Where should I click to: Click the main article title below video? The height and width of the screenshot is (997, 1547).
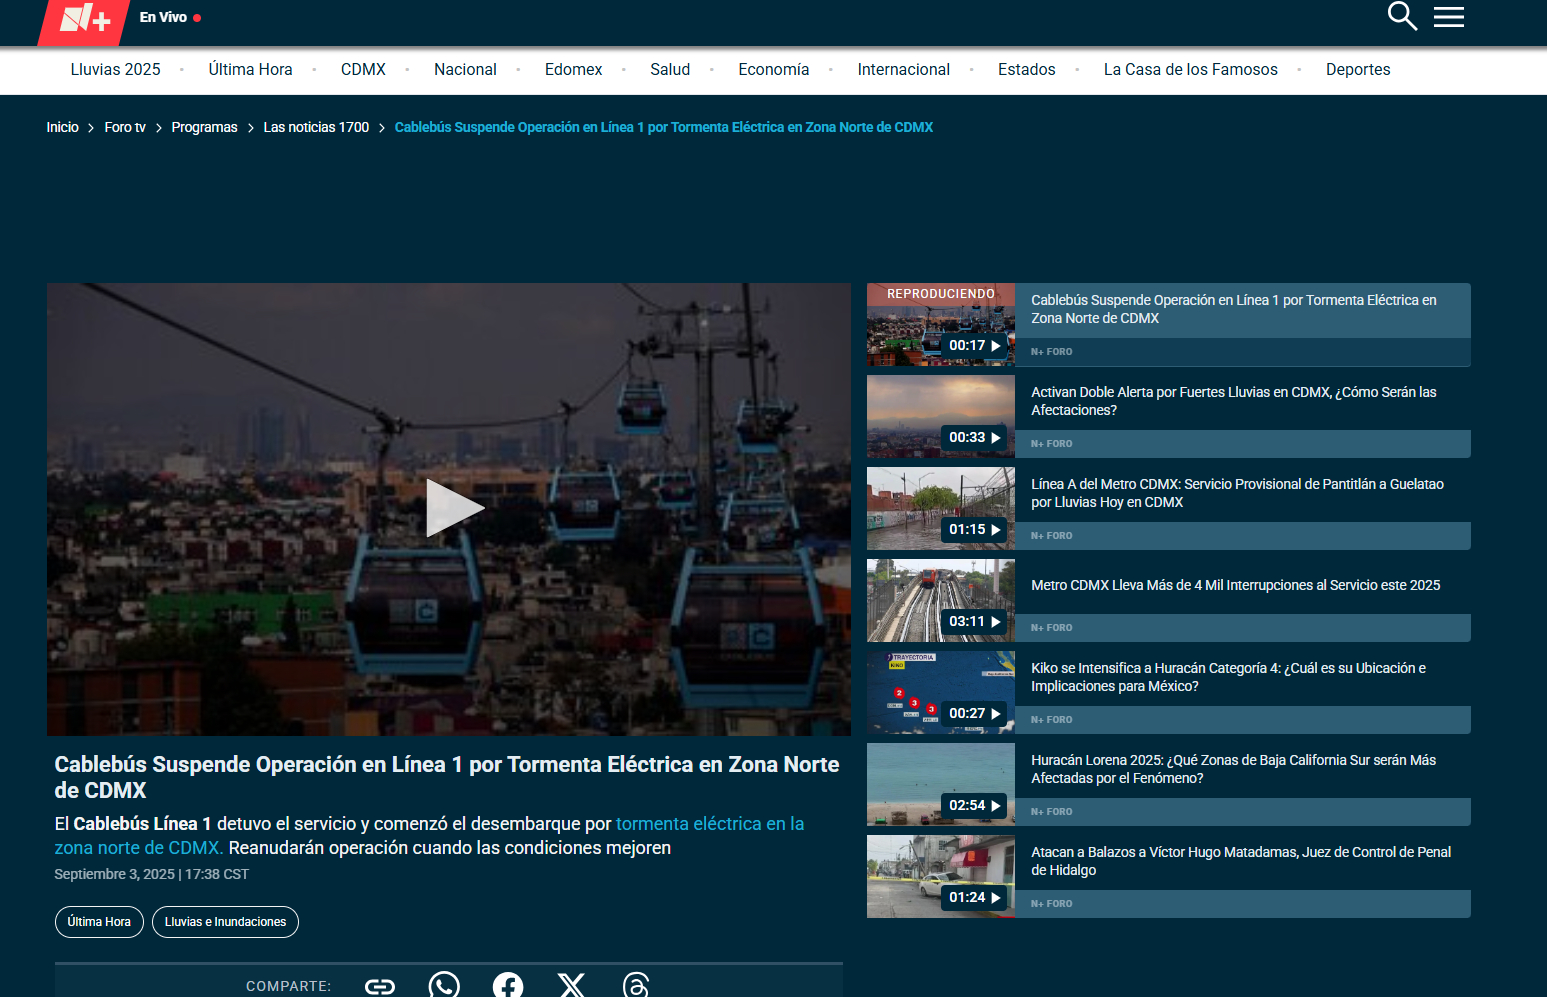click(447, 777)
